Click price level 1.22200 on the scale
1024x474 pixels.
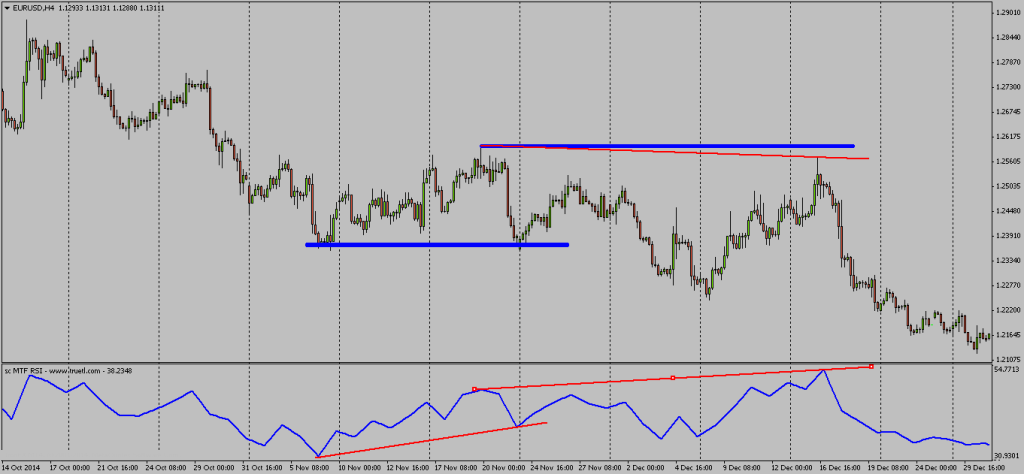click(x=1006, y=310)
